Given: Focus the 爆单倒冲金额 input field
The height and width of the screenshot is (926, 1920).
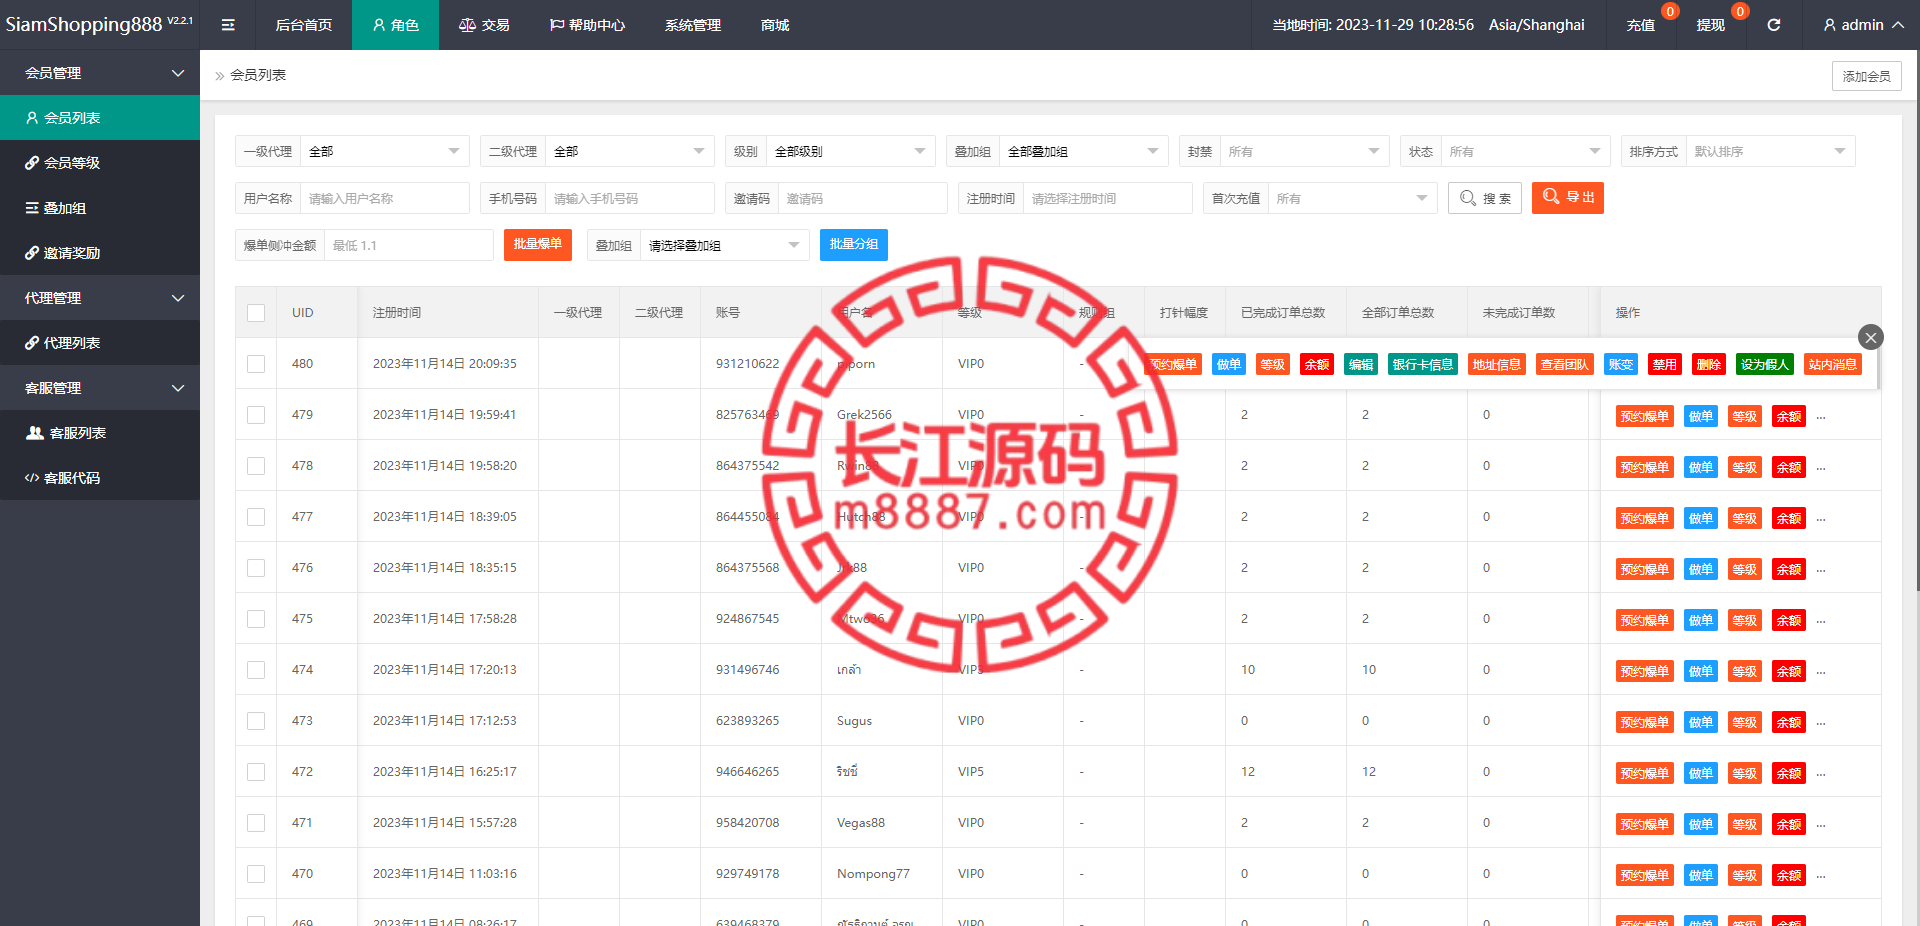Looking at the screenshot, I should pos(408,245).
